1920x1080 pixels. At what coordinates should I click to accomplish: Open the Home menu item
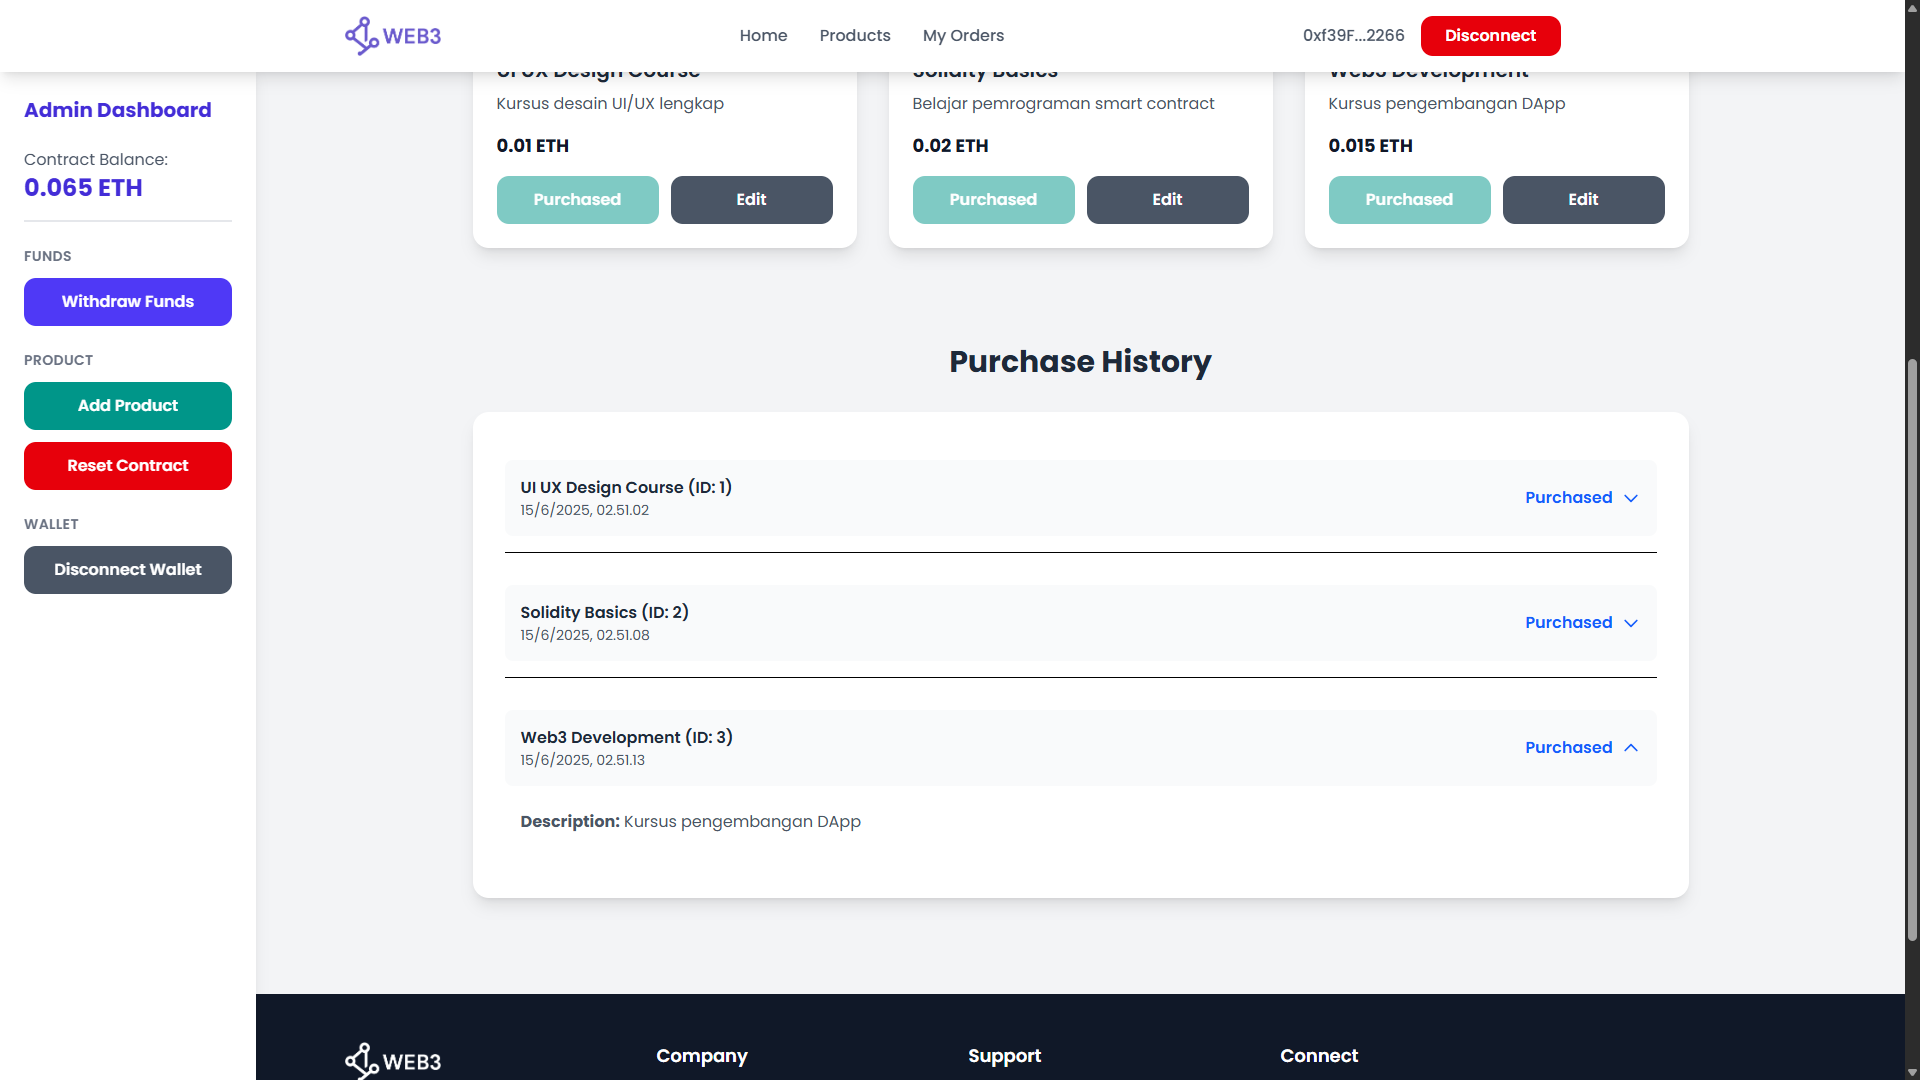[x=763, y=36]
